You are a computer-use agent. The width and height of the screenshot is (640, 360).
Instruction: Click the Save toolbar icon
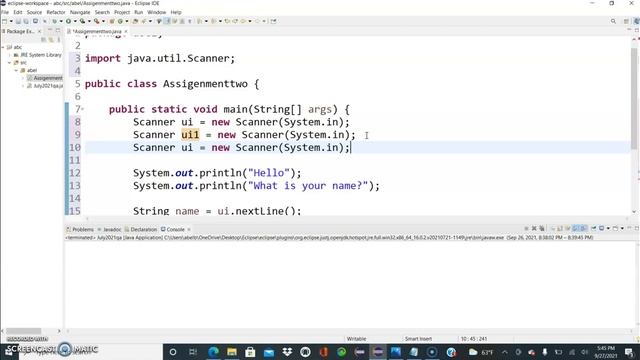[x=18, y=21]
